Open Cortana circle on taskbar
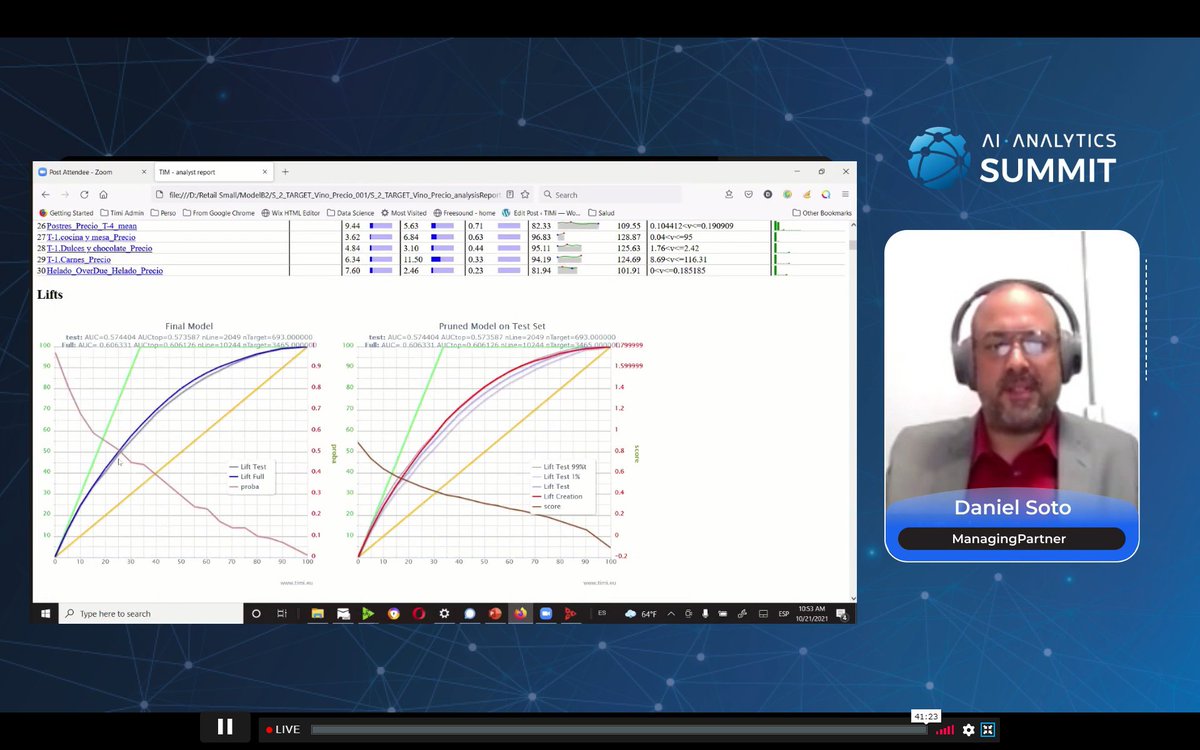1200x750 pixels. tap(256, 613)
